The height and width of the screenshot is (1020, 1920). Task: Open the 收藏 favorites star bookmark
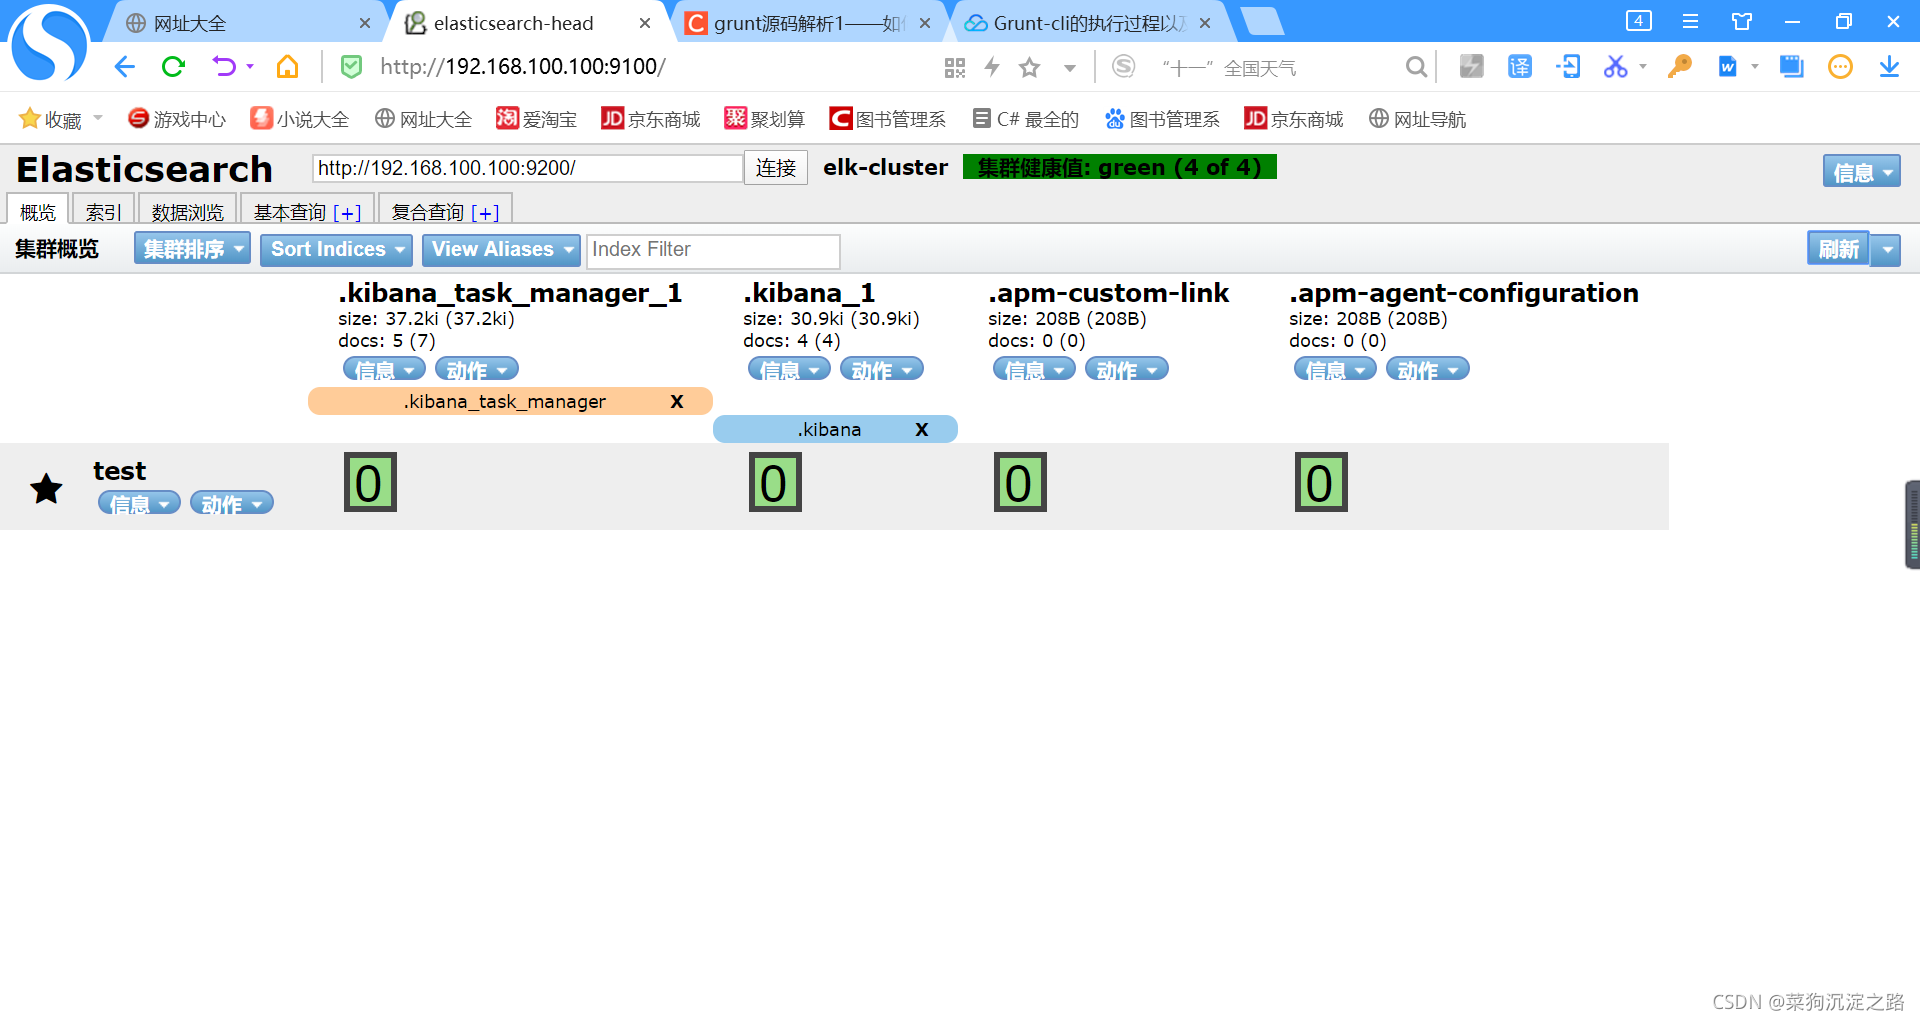(x=50, y=119)
